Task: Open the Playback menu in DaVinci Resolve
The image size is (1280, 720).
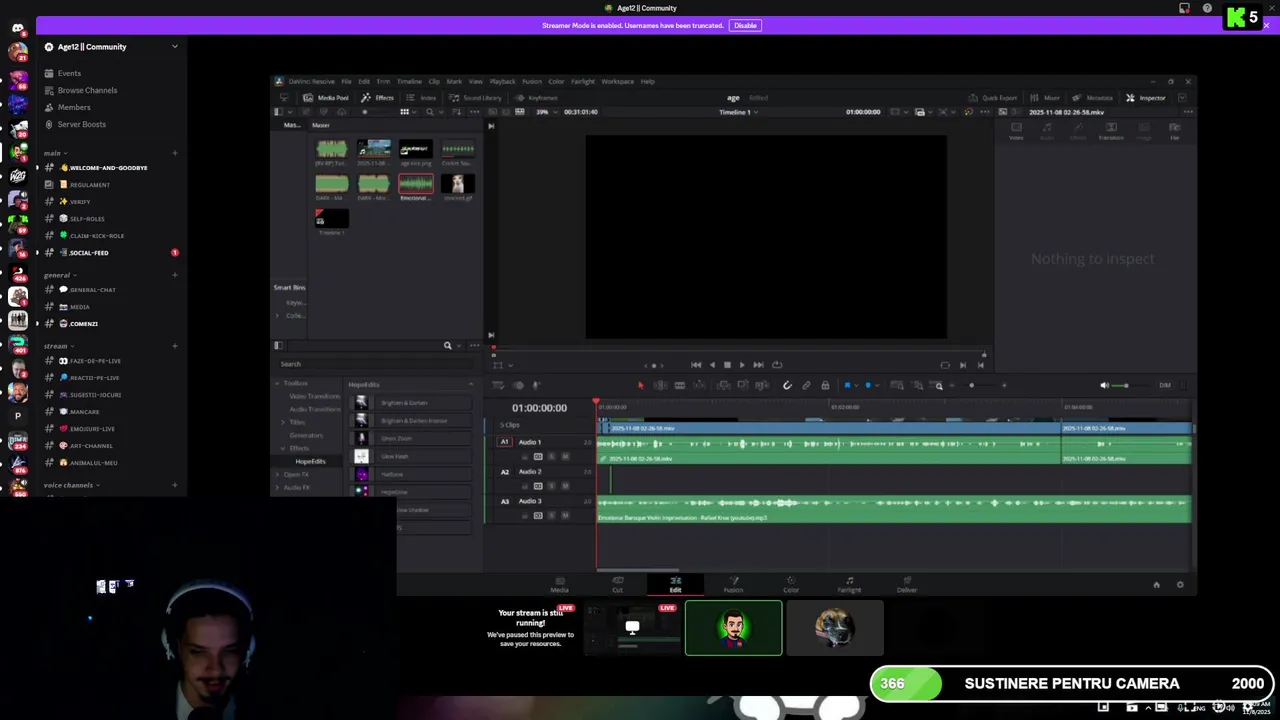Action: pos(502,81)
